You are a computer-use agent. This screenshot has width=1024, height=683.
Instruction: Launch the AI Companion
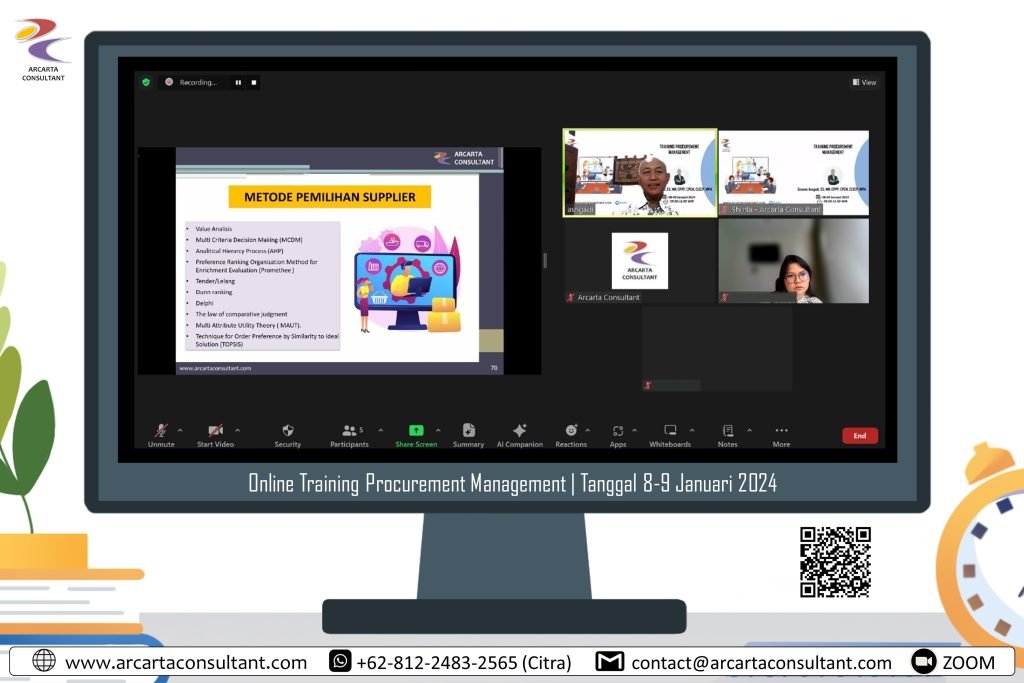(519, 431)
